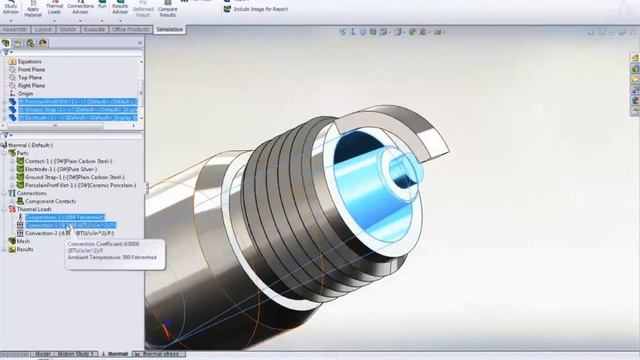Click Include Image for Report
Screen dimensions: 640x360
256,9
